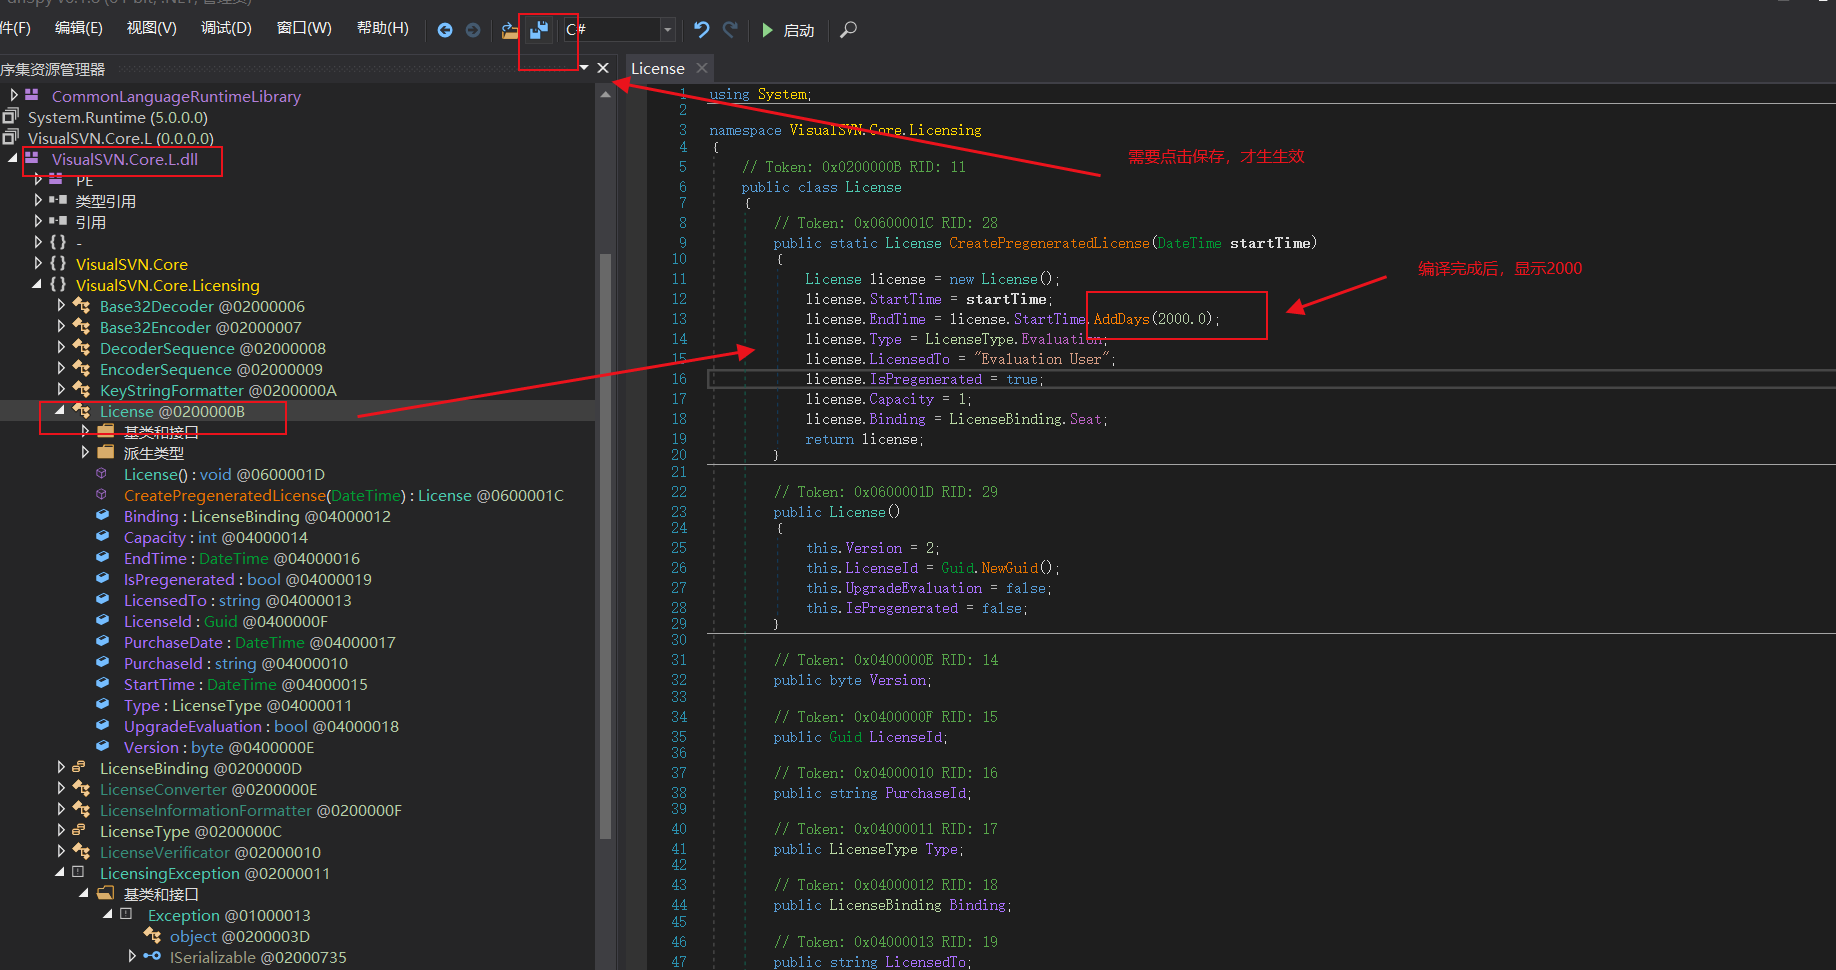Open the 调试(D) debug menu
Viewport: 1836px width, 970px height.
click(226, 28)
